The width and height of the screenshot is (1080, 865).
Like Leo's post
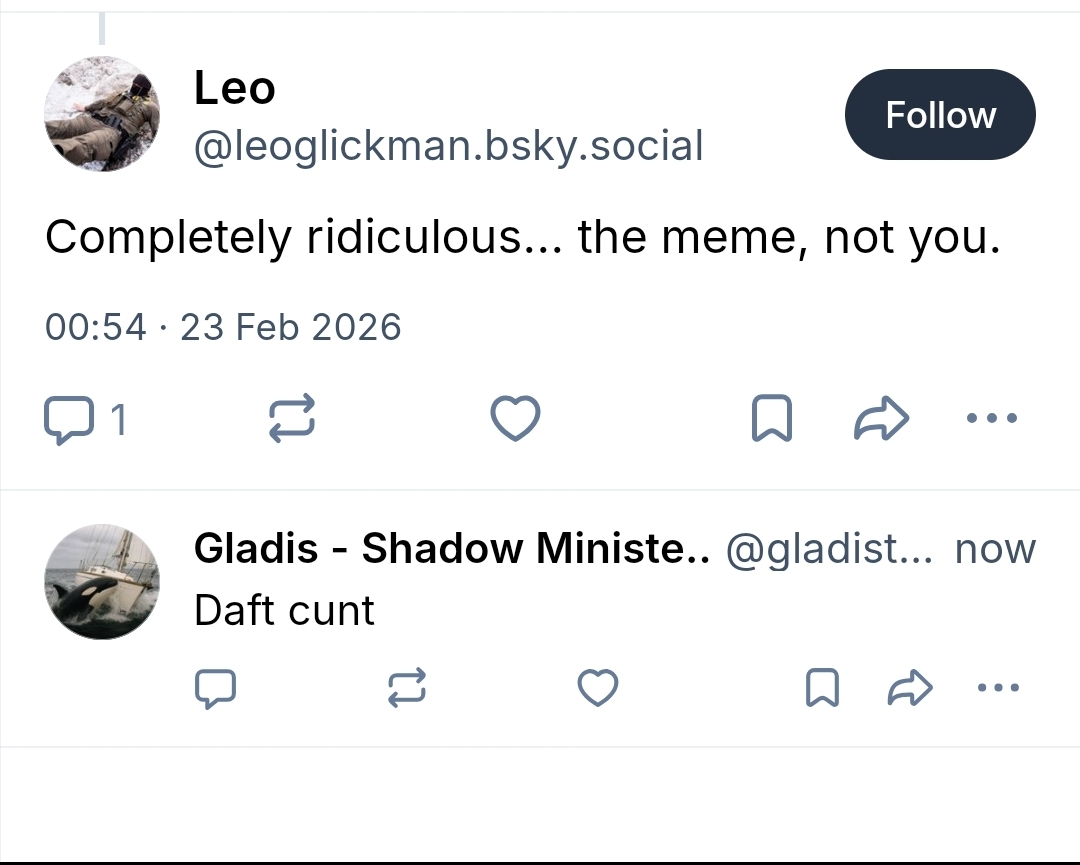coord(515,418)
